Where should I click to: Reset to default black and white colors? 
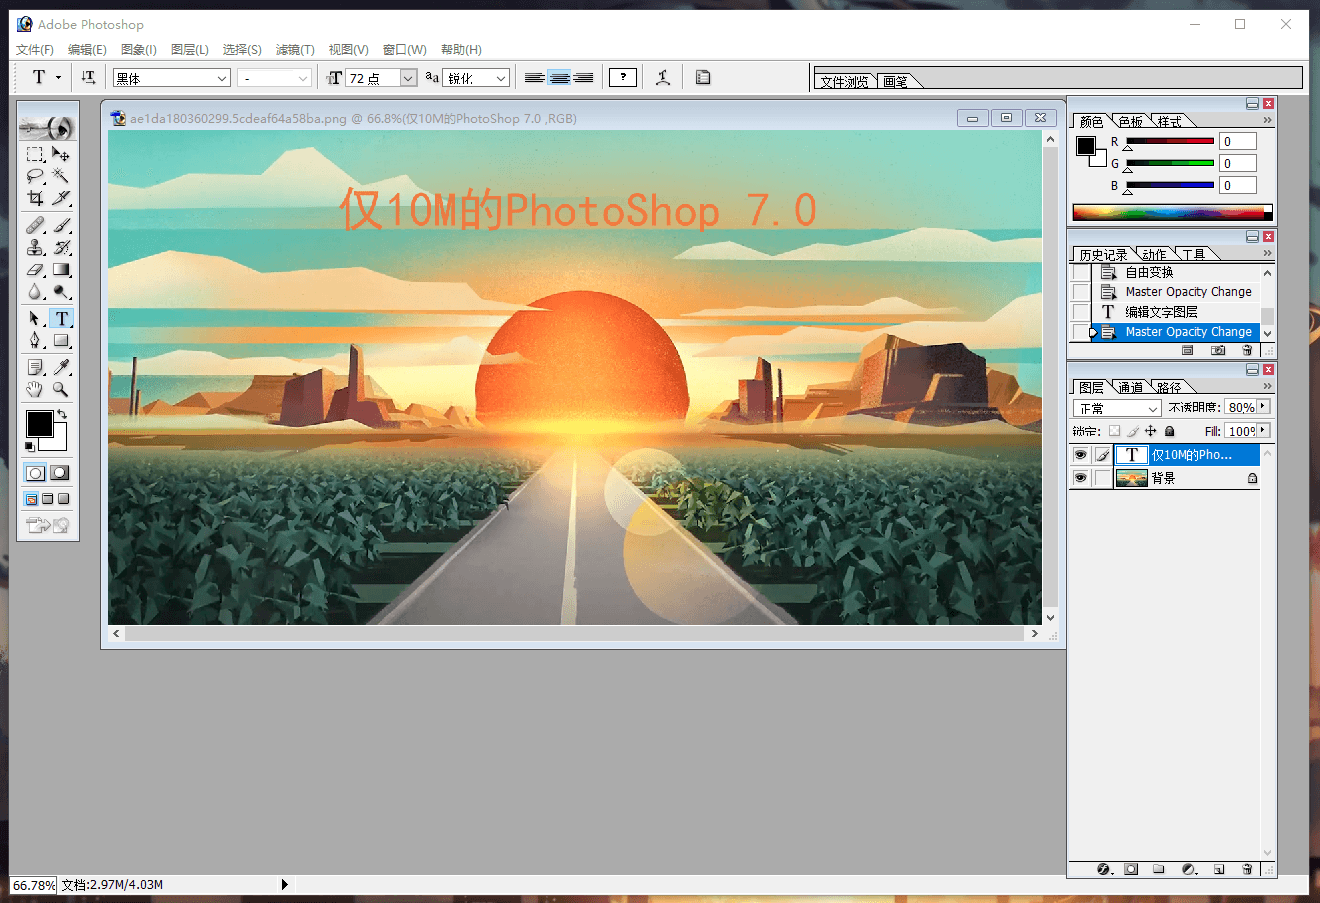point(30,446)
